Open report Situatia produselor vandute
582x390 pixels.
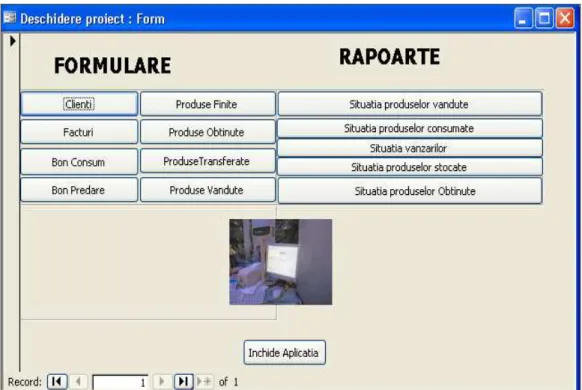coord(410,104)
